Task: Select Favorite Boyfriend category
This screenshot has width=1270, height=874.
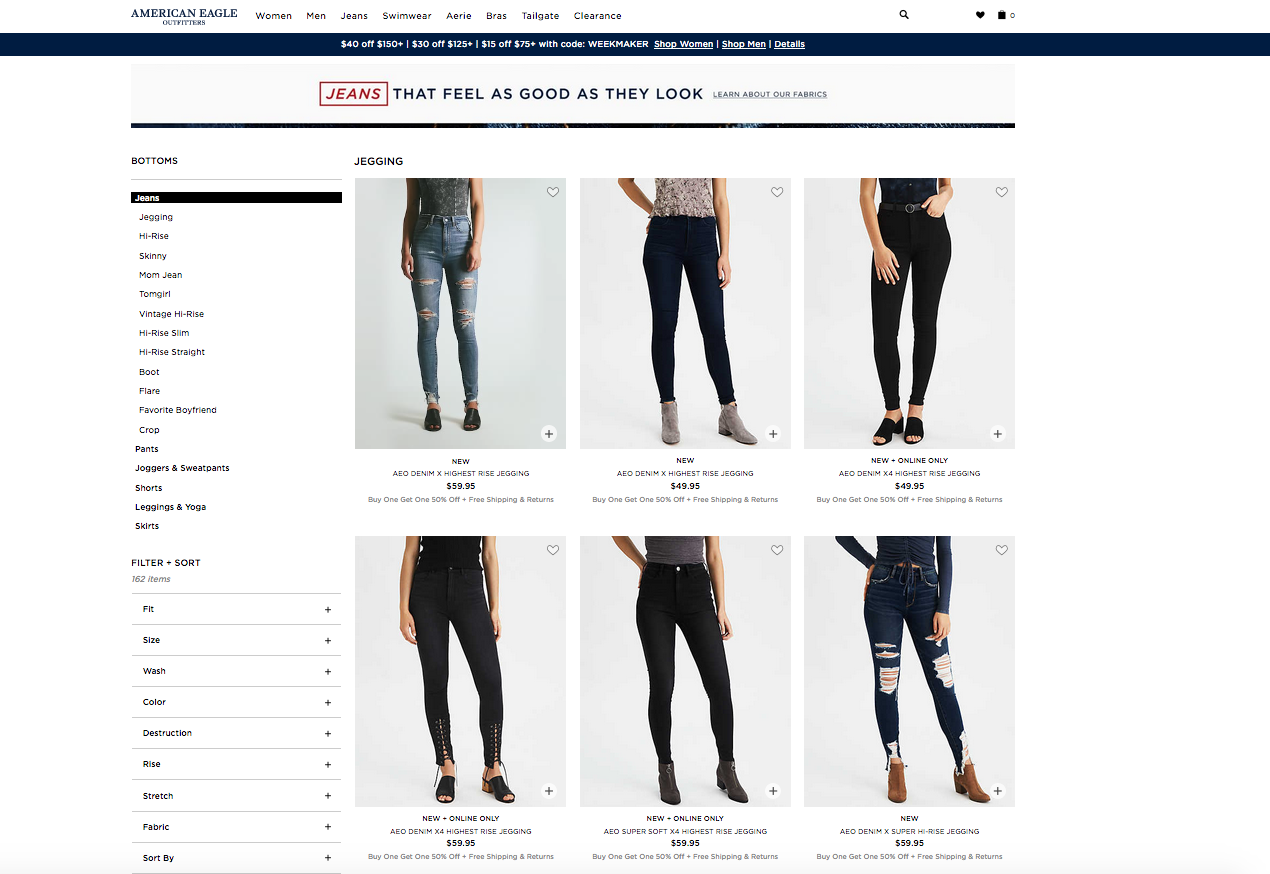Action: (178, 410)
